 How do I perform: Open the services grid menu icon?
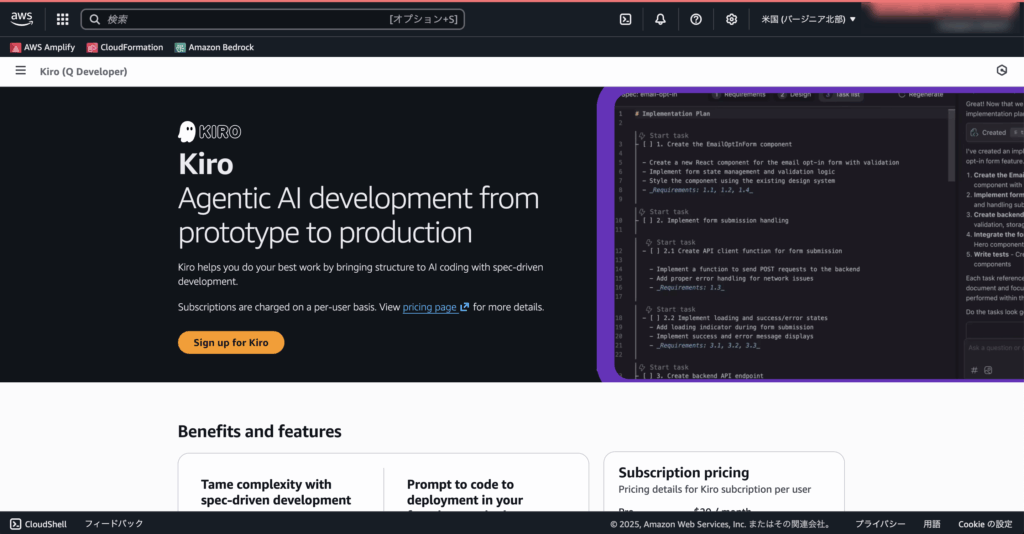[x=63, y=19]
